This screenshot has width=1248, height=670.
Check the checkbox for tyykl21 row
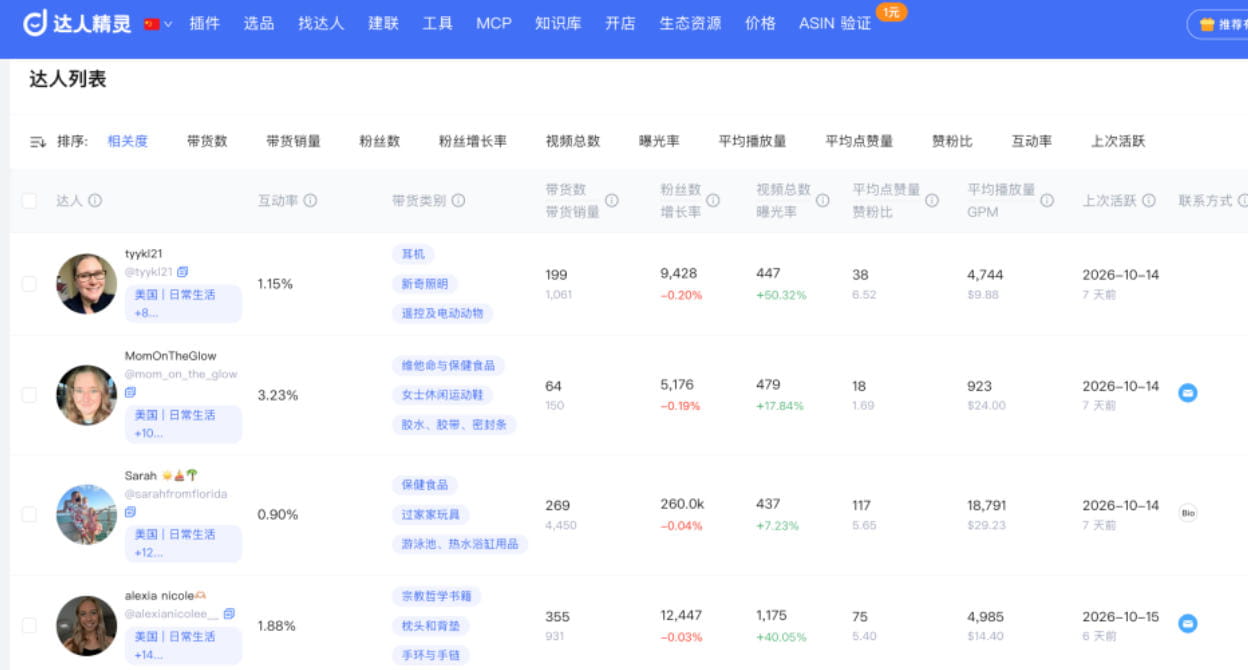coord(29,284)
